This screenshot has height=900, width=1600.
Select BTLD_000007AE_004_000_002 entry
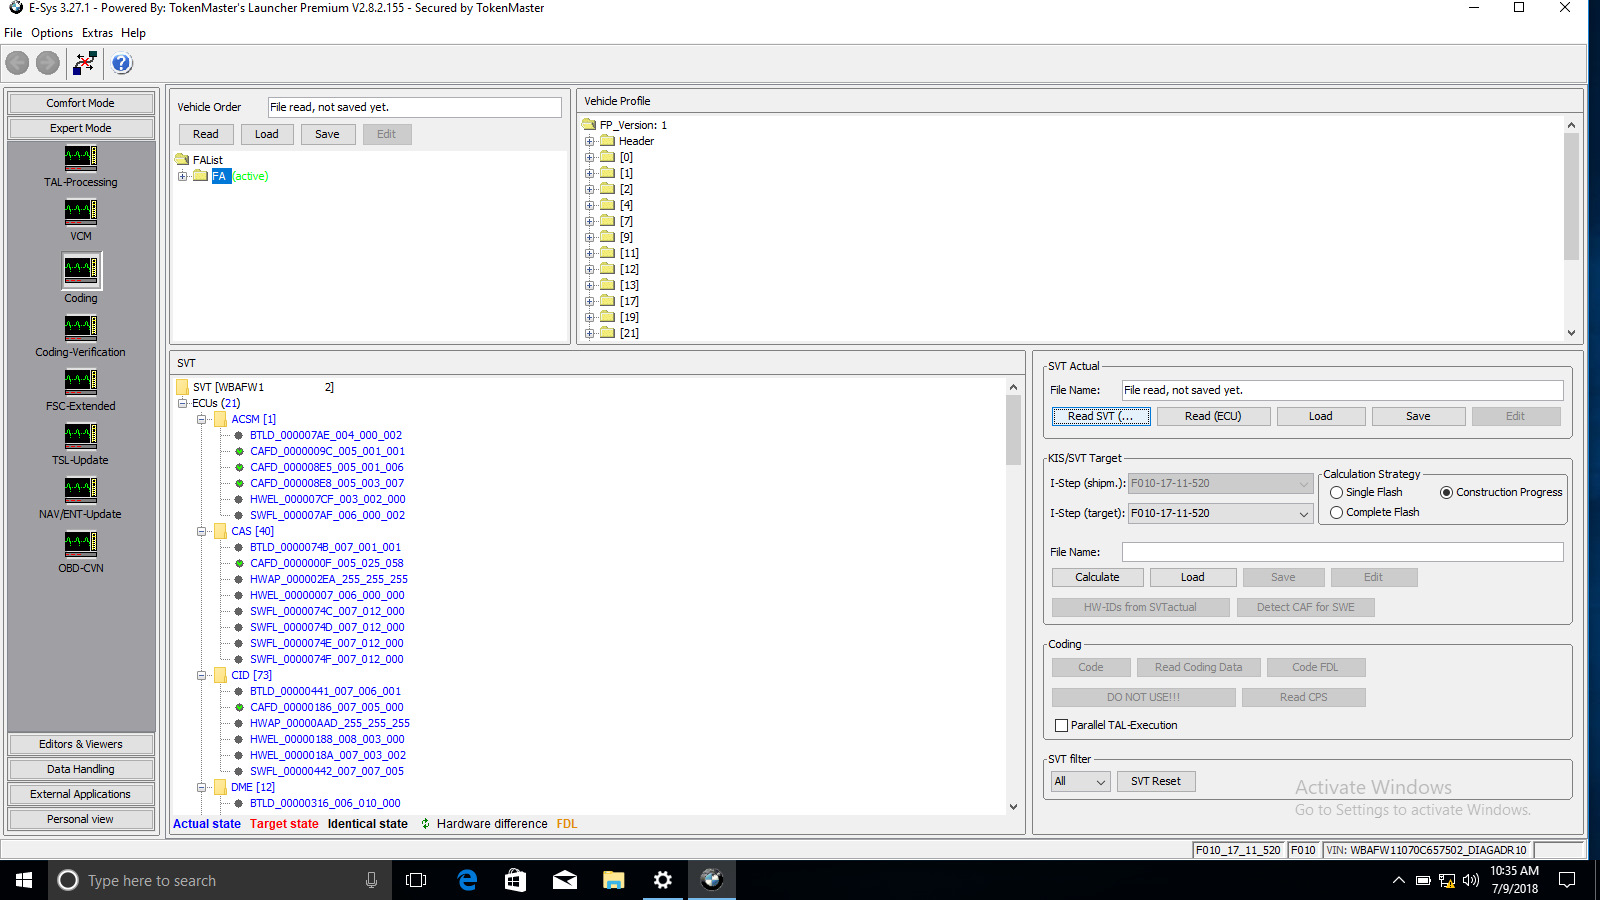326,435
